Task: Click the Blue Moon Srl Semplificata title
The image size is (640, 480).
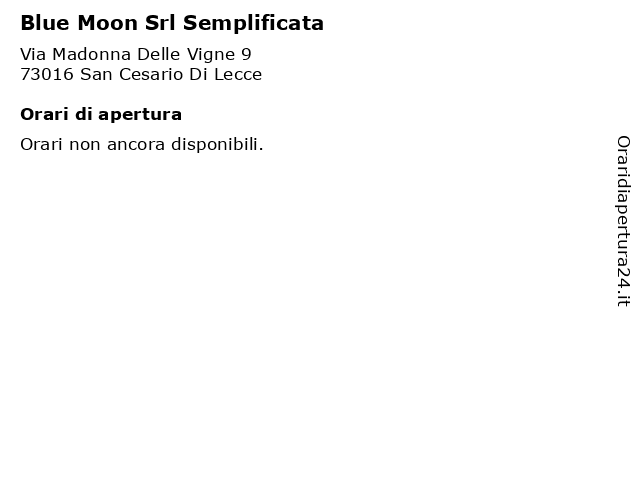Action: (x=172, y=23)
